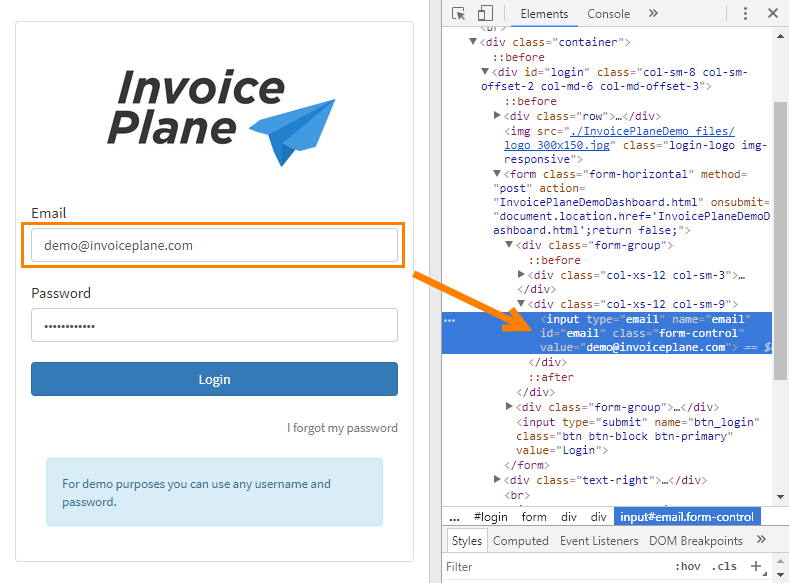The image size is (789, 583).
Task: Click the Styles pane scroll up arrow
Action: (x=780, y=561)
